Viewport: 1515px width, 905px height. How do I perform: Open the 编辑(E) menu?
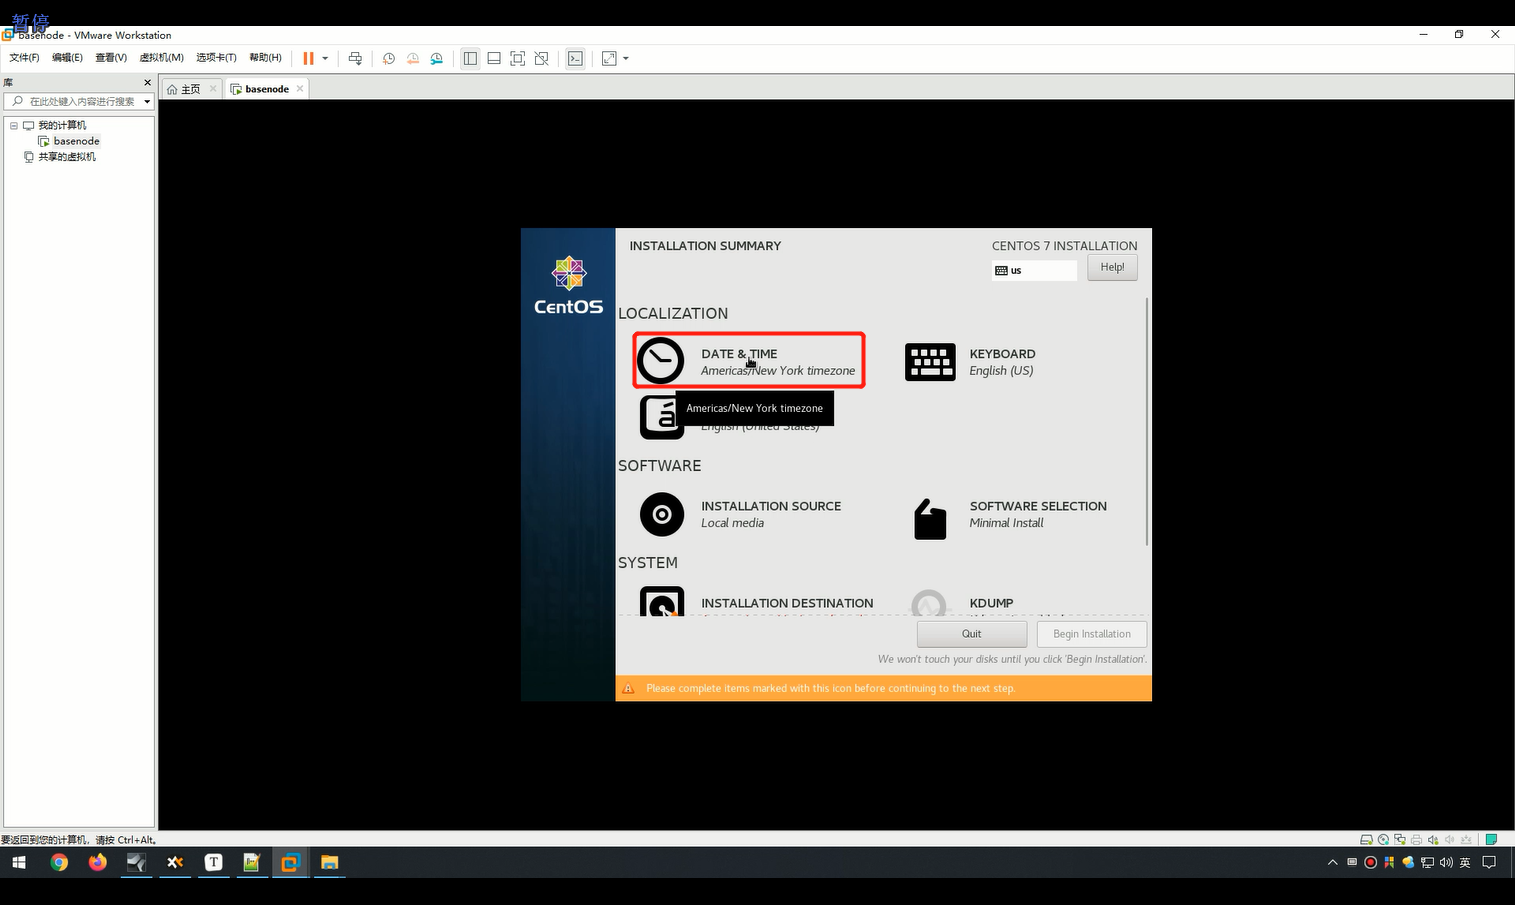tap(67, 58)
